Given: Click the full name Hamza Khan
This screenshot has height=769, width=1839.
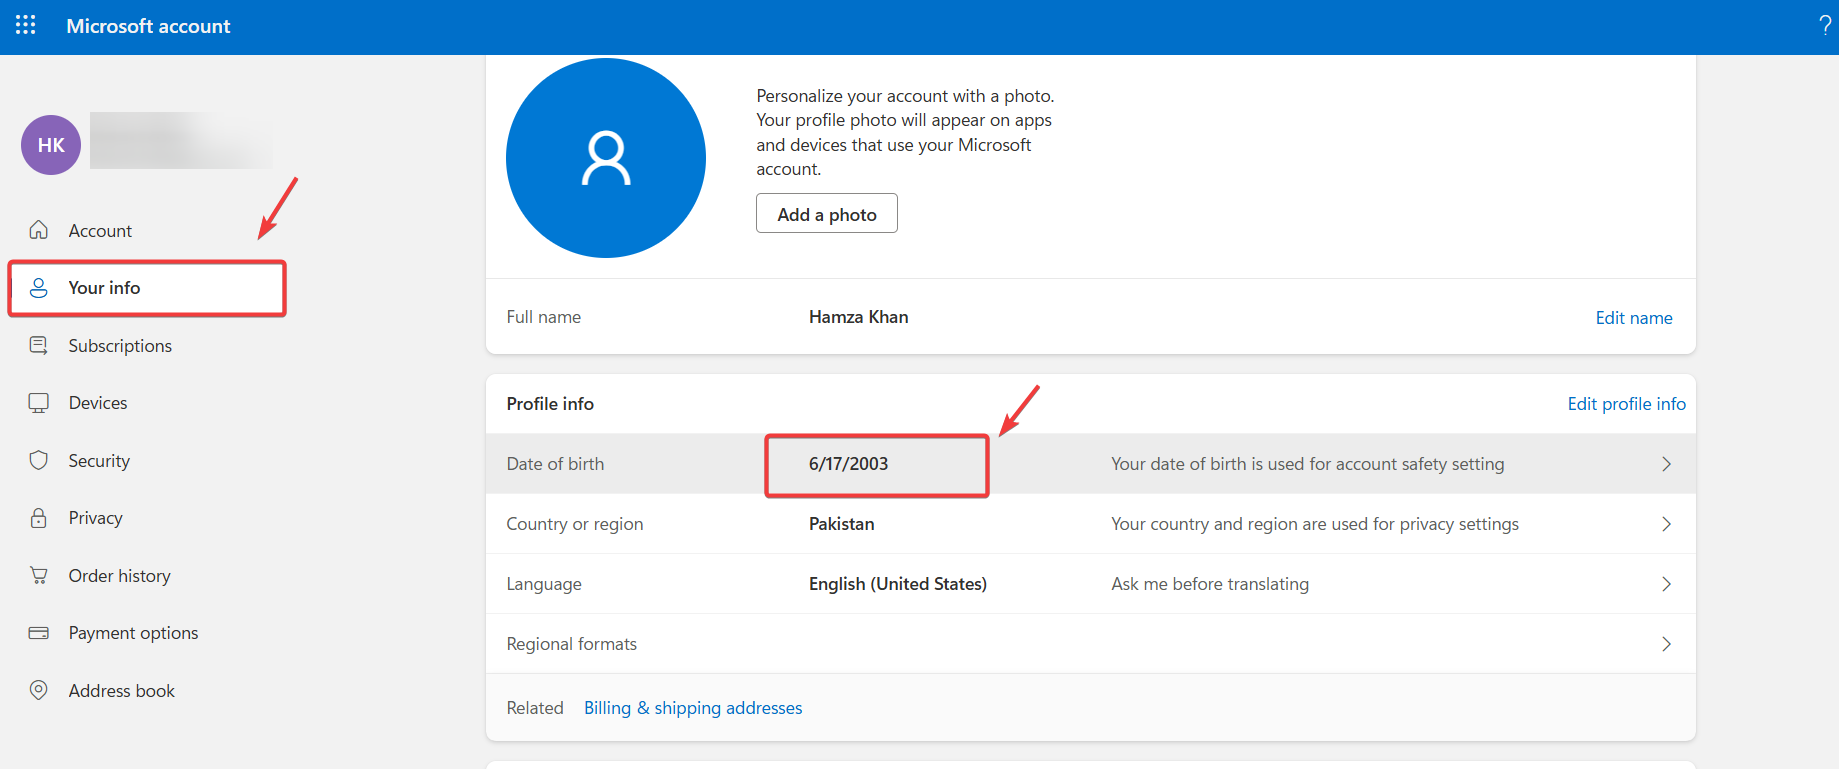Looking at the screenshot, I should (x=859, y=317).
